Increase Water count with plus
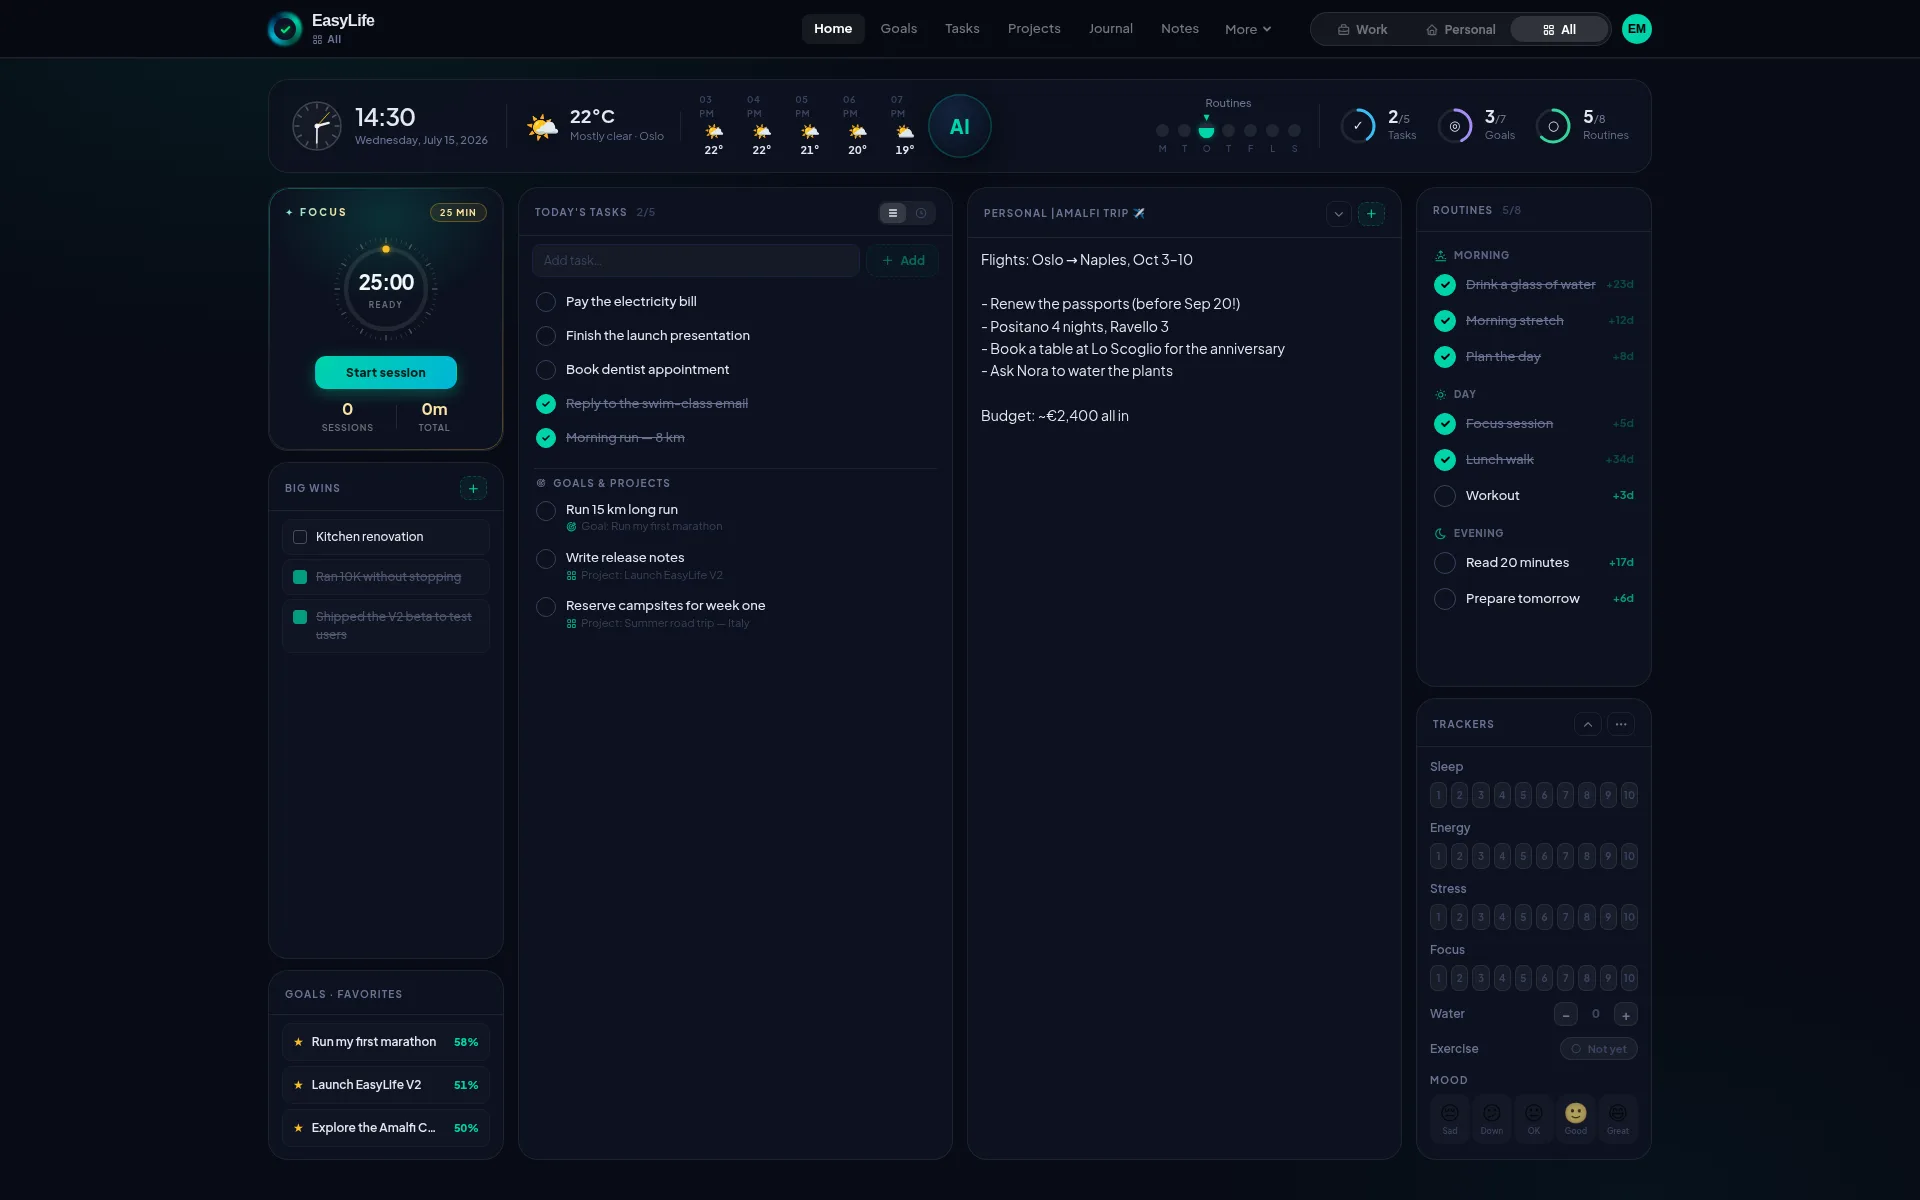 [1626, 1014]
